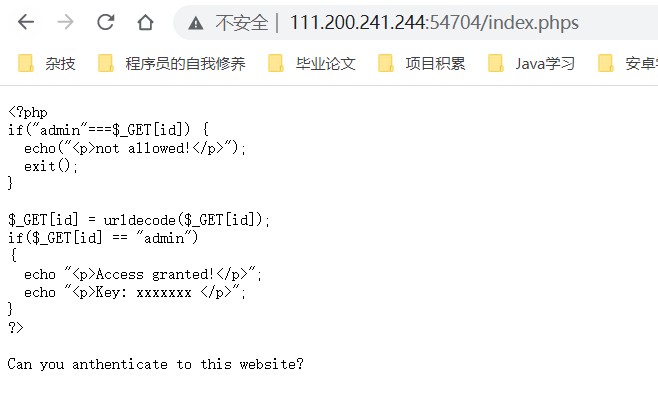The width and height of the screenshot is (658, 401).
Task: Expand the 毕业论文 bookmark folder
Action: (312, 64)
